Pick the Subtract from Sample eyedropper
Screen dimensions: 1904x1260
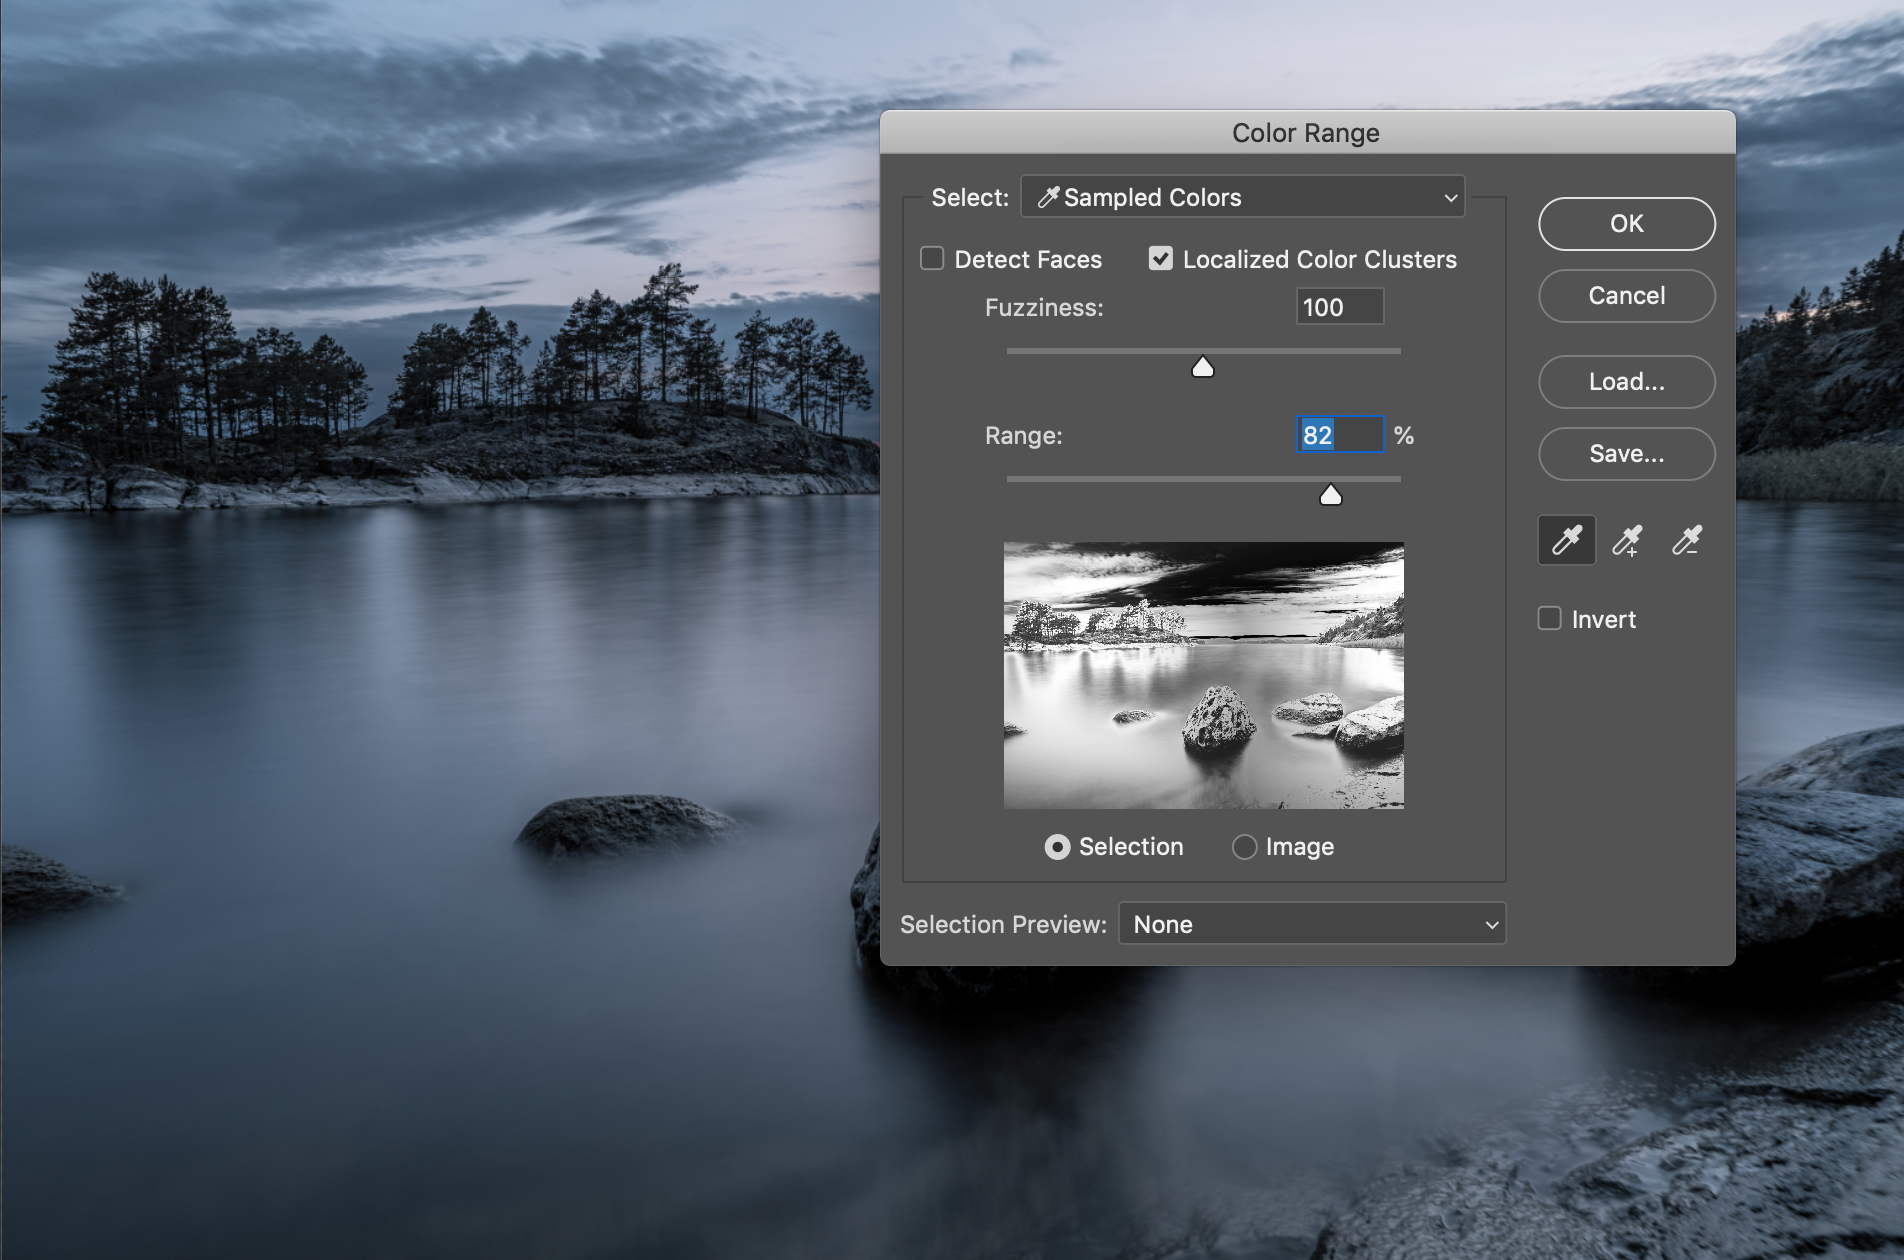(1687, 541)
